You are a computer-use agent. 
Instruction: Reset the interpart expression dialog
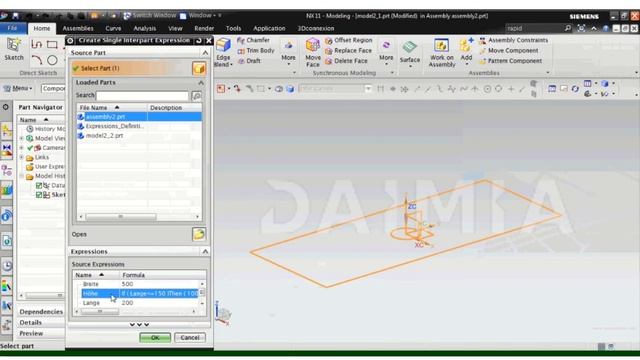pyautogui.click(x=199, y=40)
